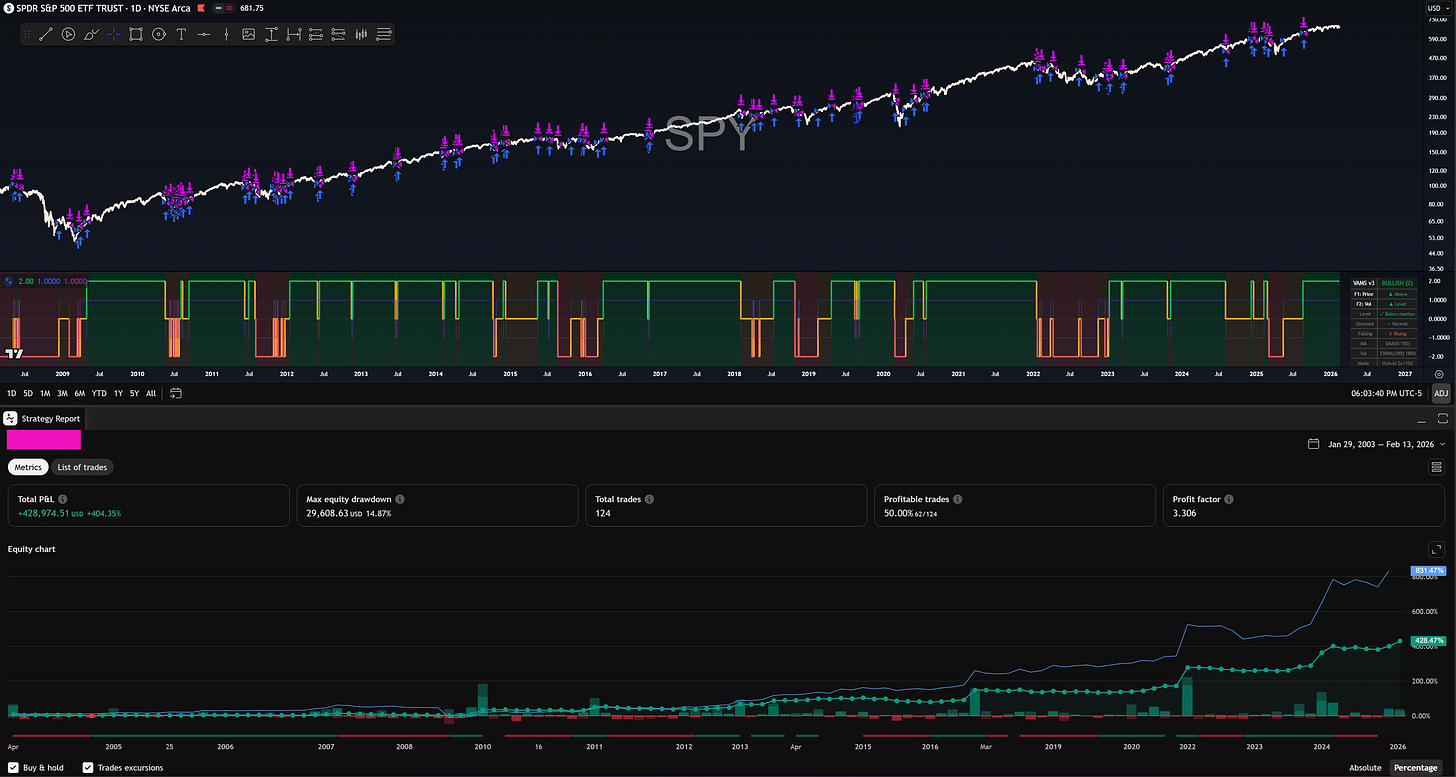Viewport: 1456px width, 777px height.
Task: Set chart range to 1Y
Action: tap(118, 393)
